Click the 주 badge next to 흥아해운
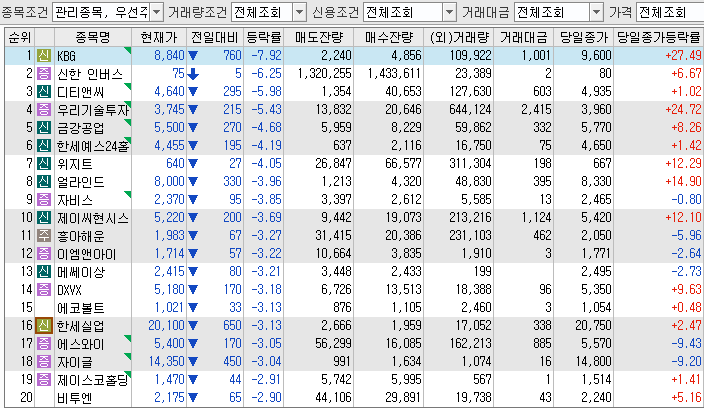Screen dimensions: 704x408 pos(44,236)
